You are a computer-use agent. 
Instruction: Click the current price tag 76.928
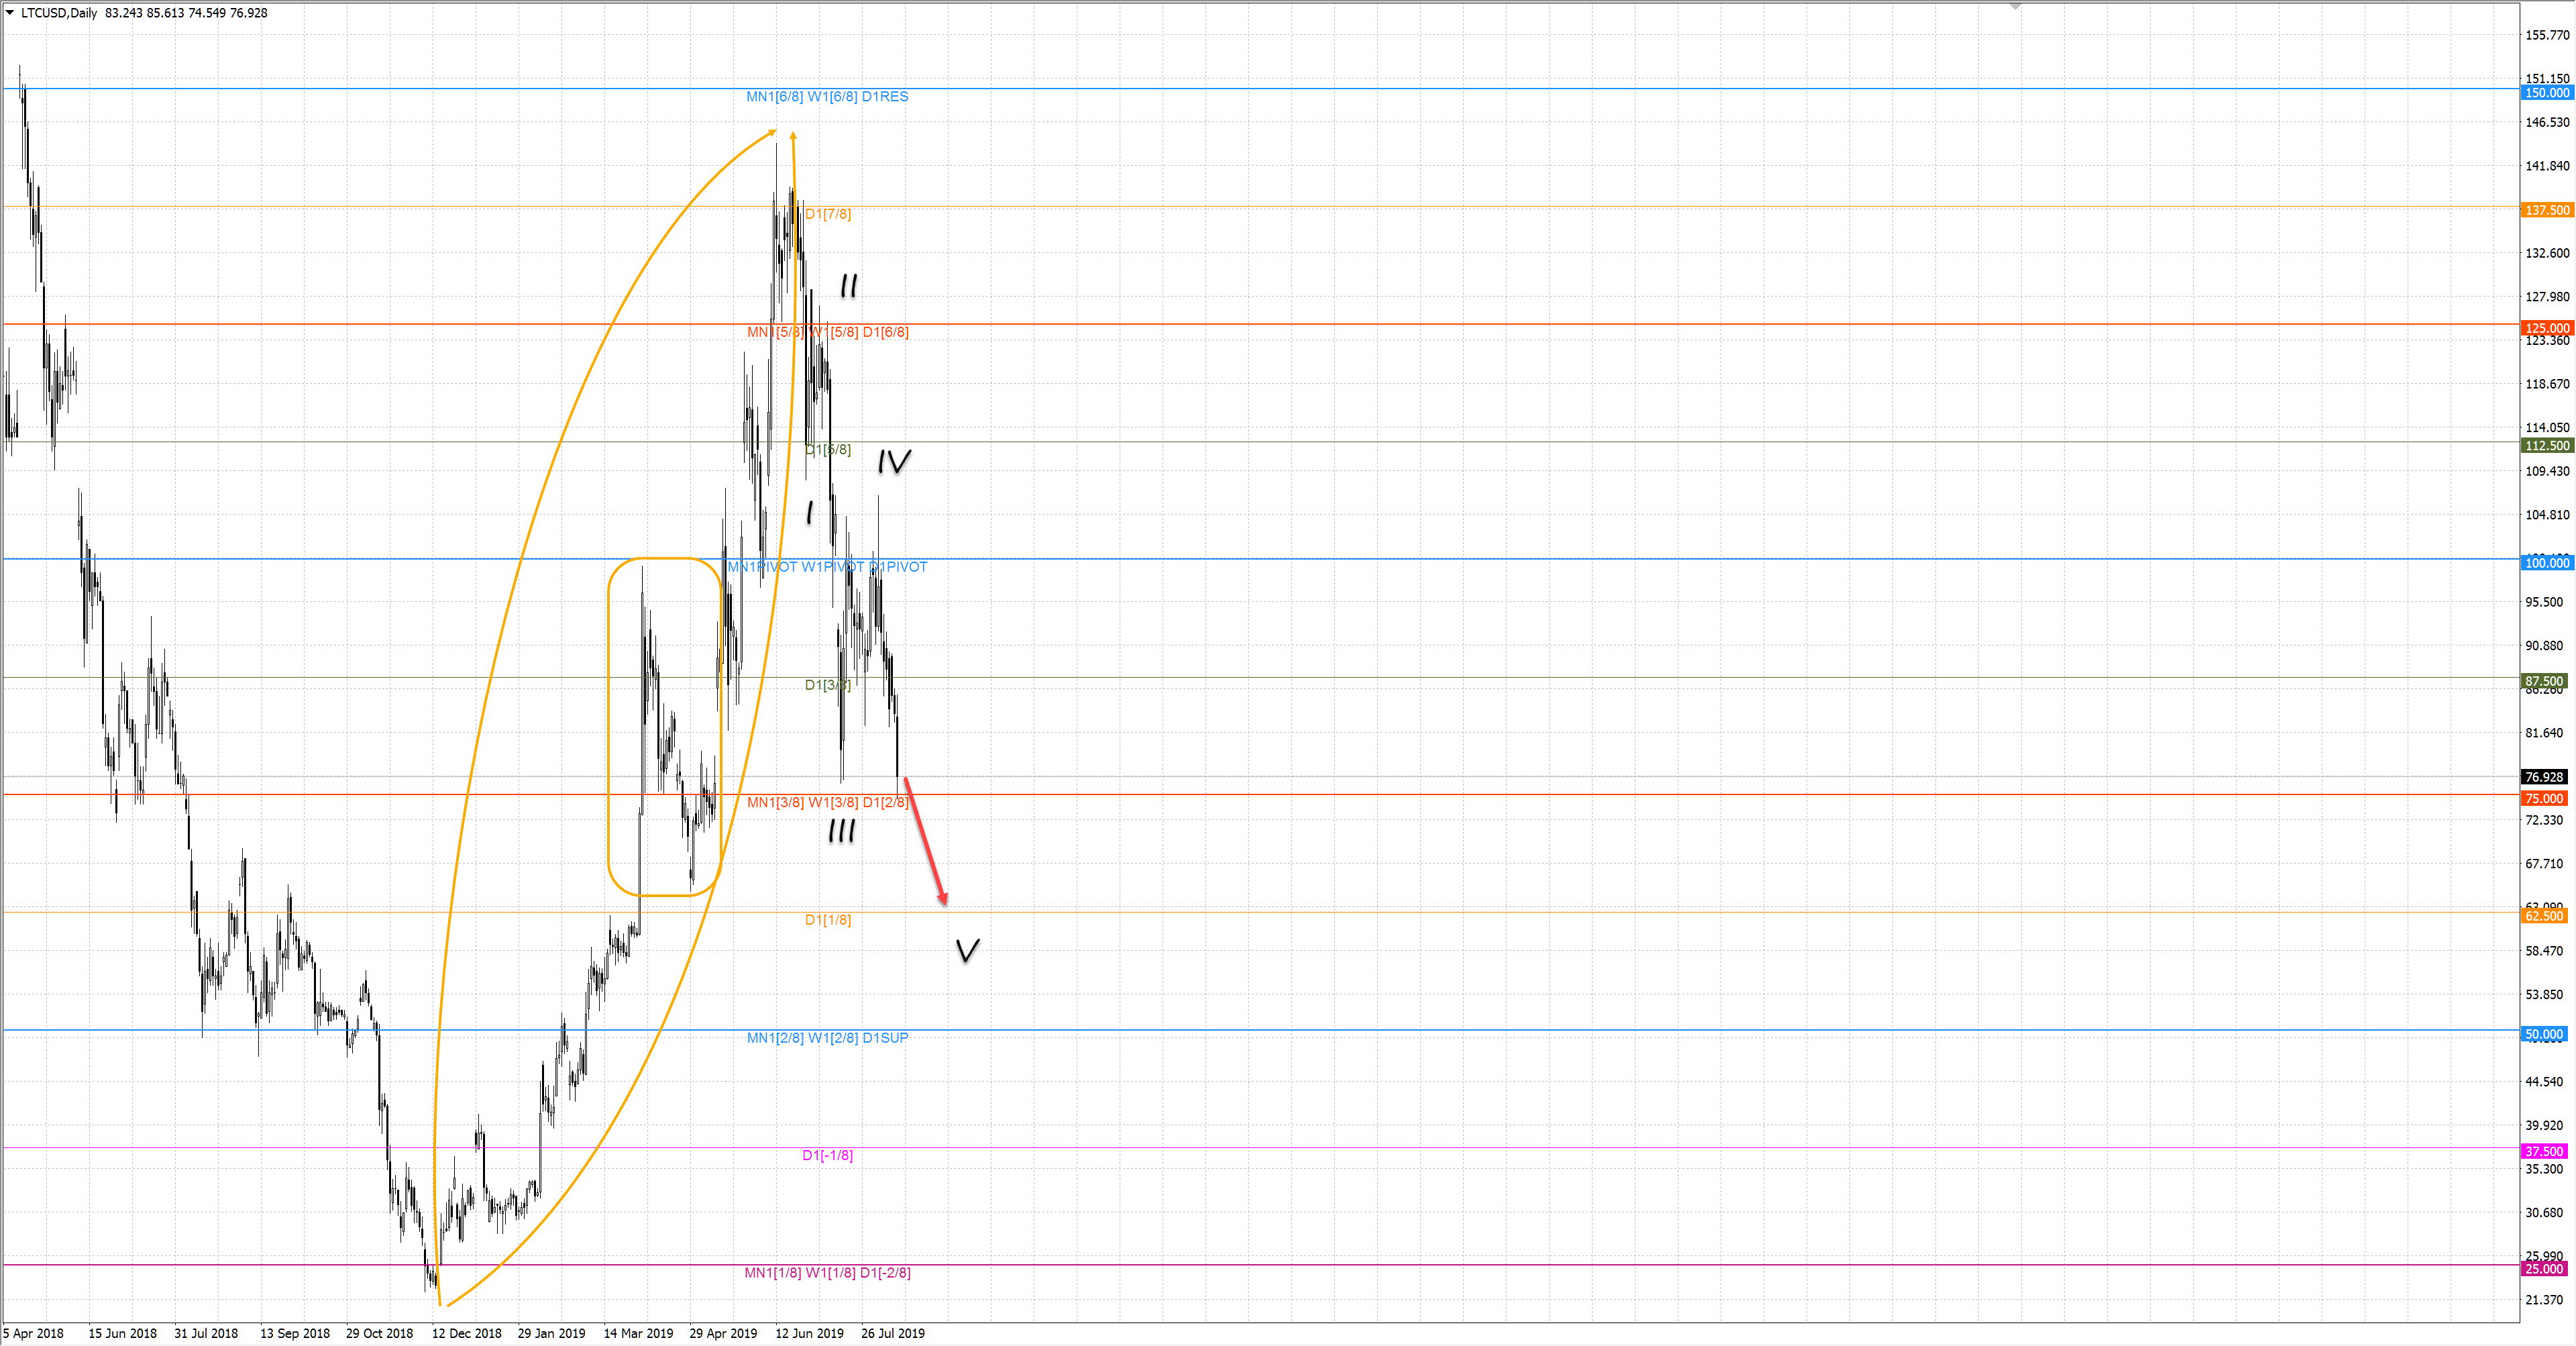coord(2544,777)
